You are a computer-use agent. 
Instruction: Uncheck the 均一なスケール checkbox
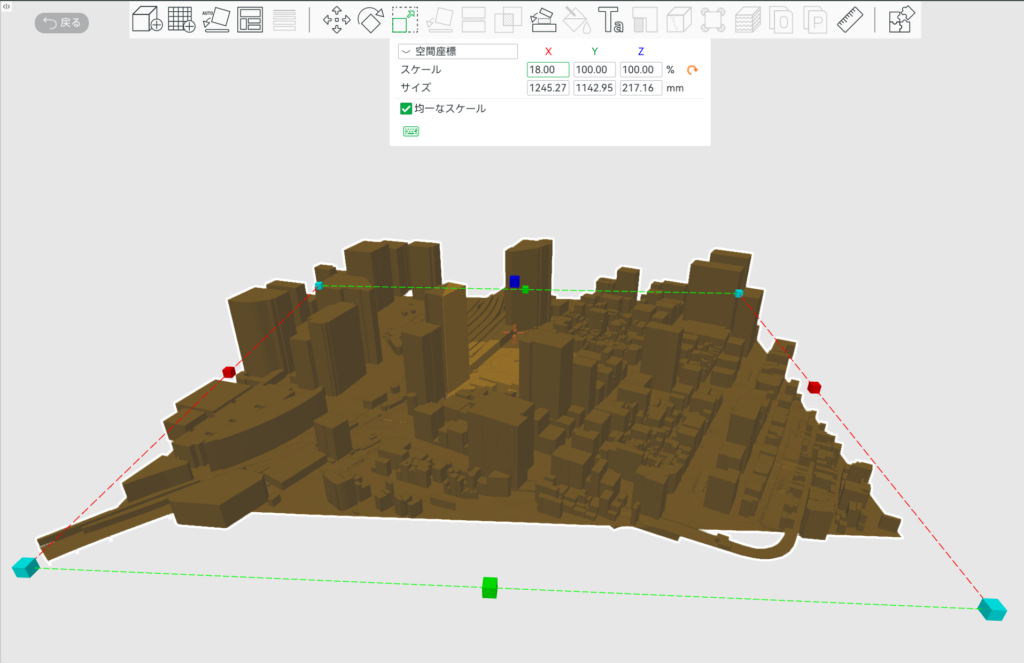click(406, 109)
